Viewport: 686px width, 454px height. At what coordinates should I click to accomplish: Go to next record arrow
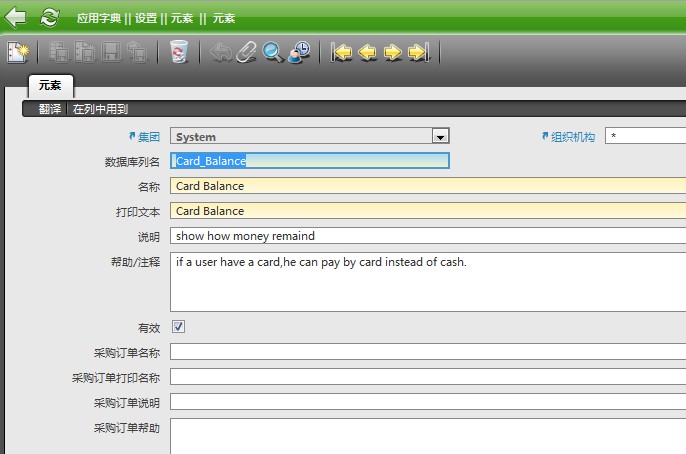click(392, 52)
